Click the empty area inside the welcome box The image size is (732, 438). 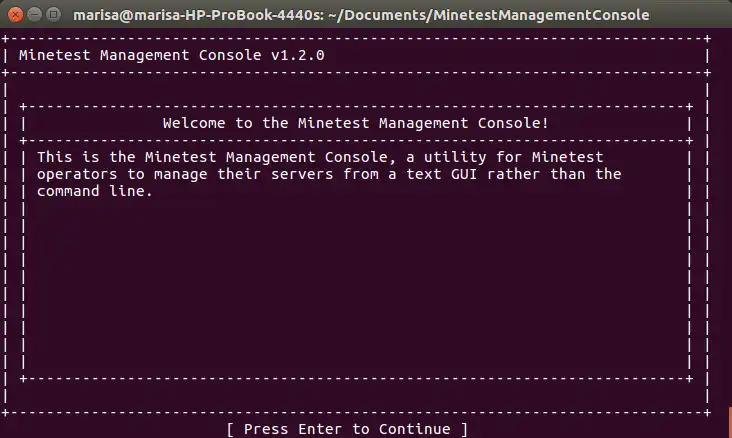[356, 285]
